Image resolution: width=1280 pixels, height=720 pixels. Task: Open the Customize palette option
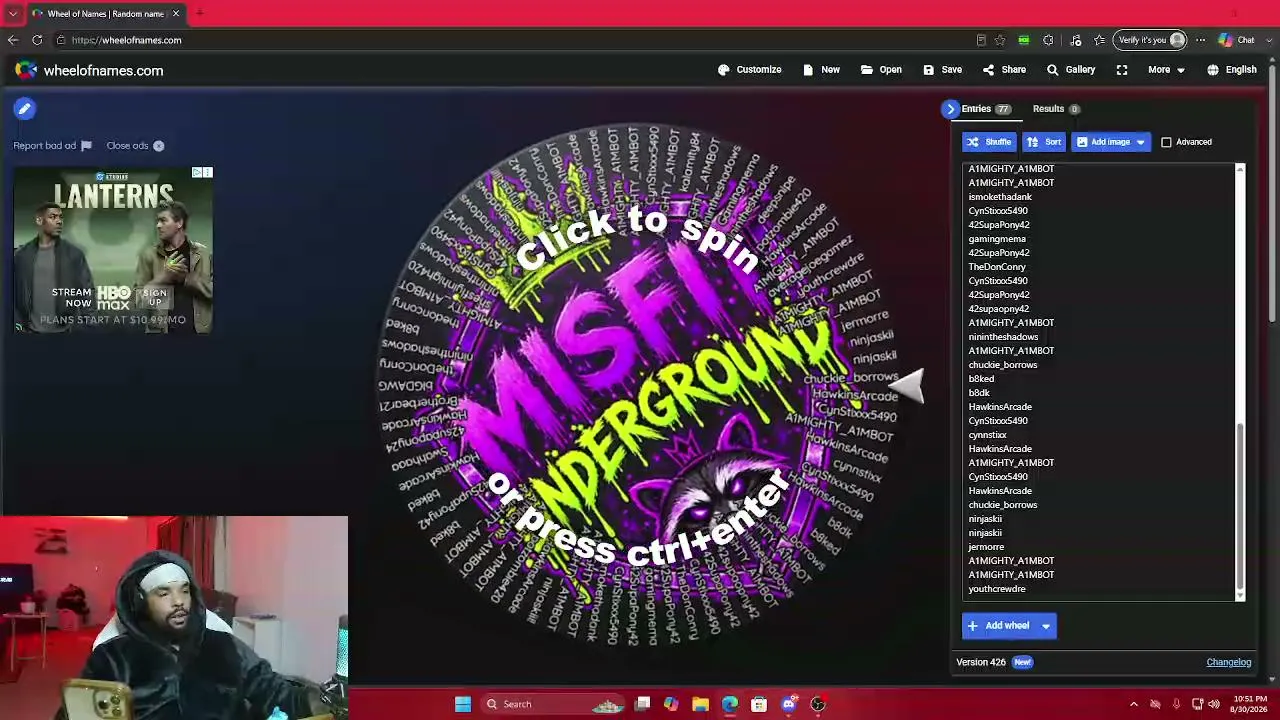(x=749, y=70)
